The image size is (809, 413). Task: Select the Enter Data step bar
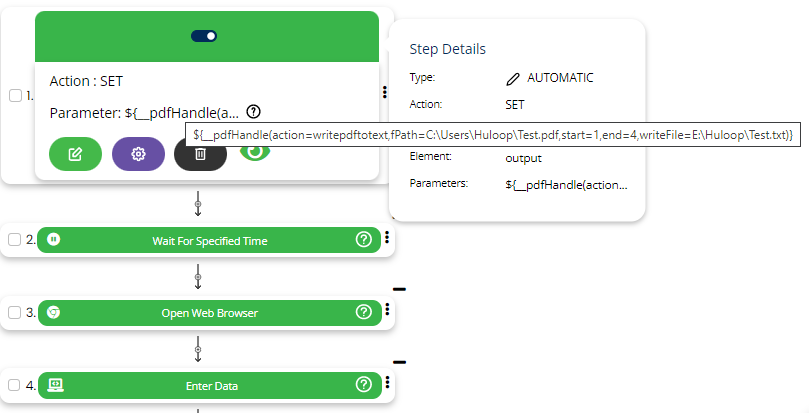211,385
